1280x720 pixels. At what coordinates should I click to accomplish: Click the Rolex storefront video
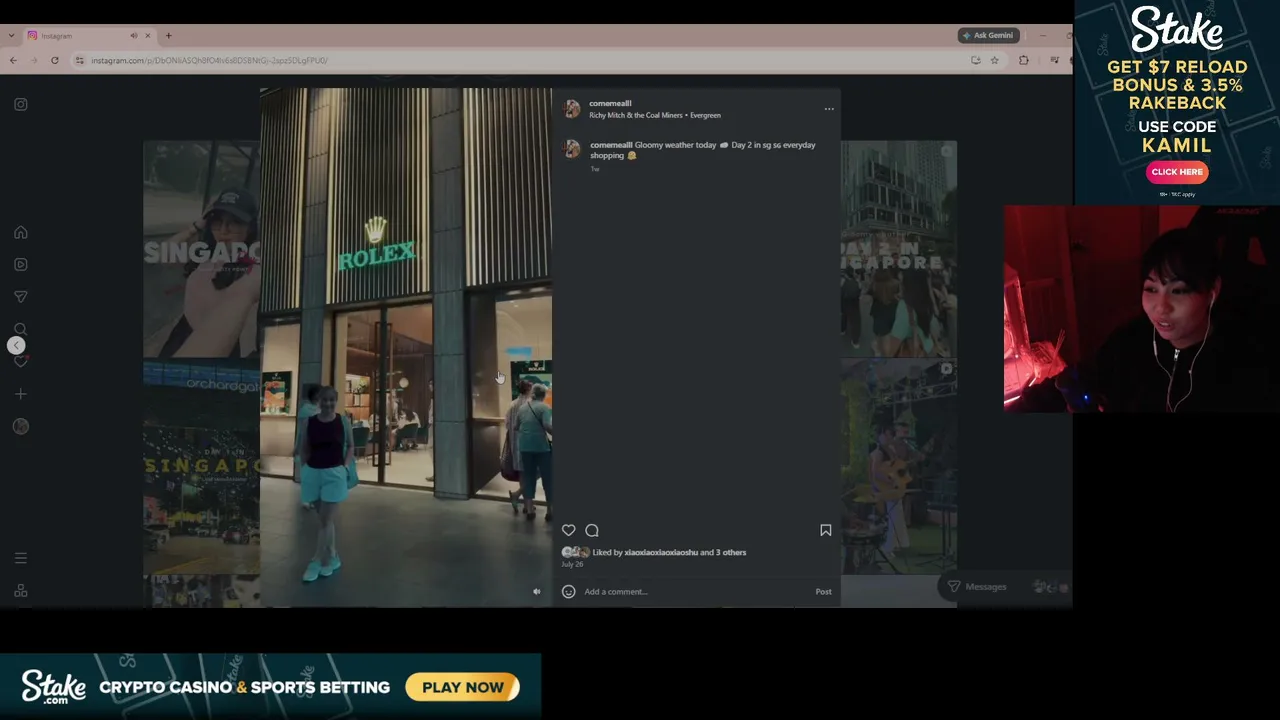[x=406, y=348]
